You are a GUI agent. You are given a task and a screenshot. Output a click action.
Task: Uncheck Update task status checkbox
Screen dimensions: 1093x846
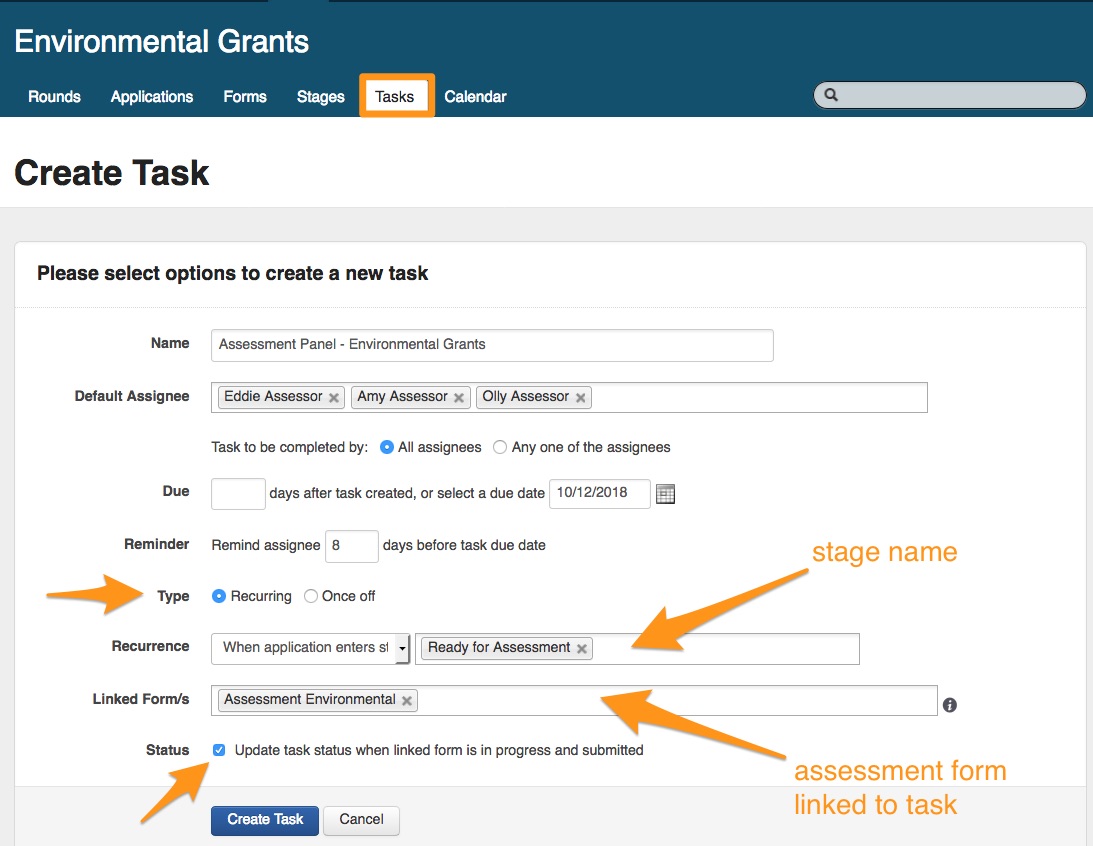coord(220,750)
